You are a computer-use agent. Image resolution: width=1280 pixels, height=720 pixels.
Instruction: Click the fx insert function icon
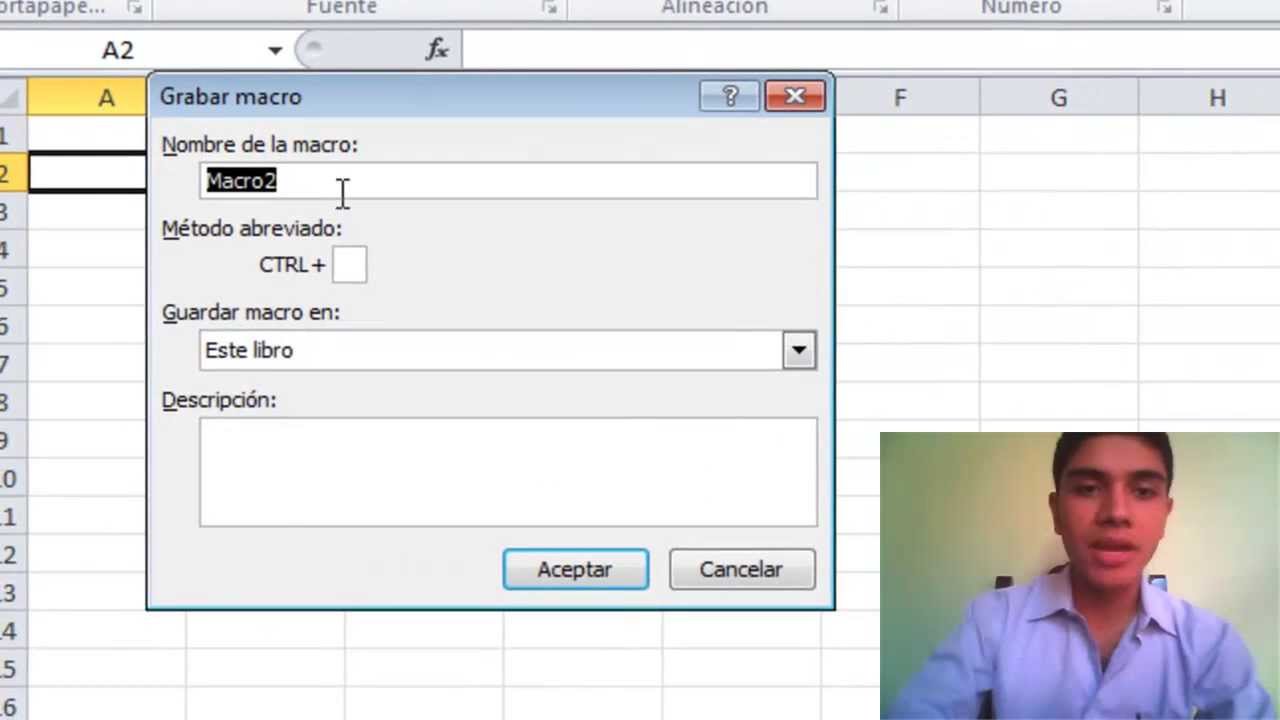(437, 49)
